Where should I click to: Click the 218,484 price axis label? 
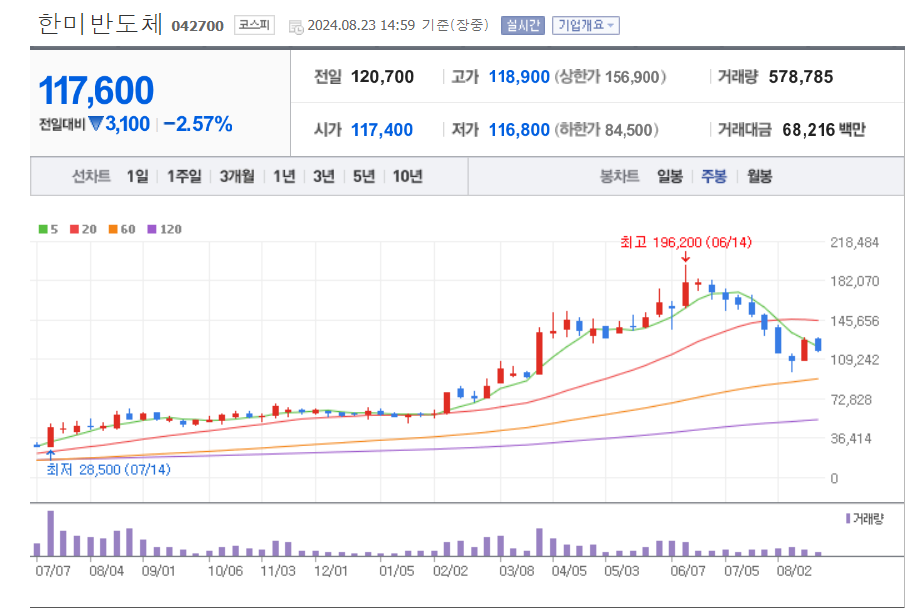pyautogui.click(x=854, y=243)
